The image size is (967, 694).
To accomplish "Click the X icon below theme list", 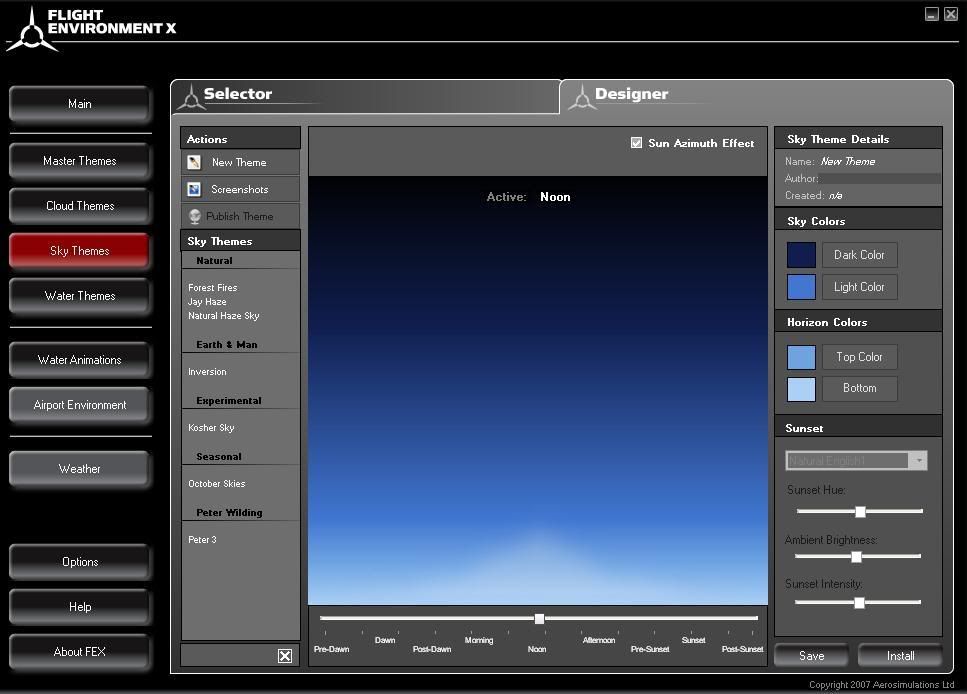I will click(285, 656).
